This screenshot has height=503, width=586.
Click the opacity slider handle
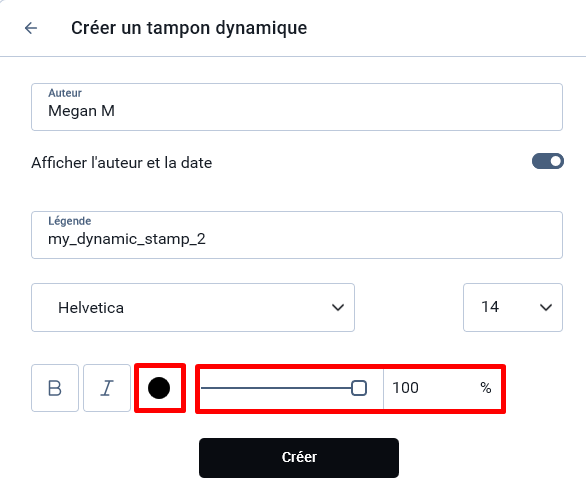(x=359, y=388)
